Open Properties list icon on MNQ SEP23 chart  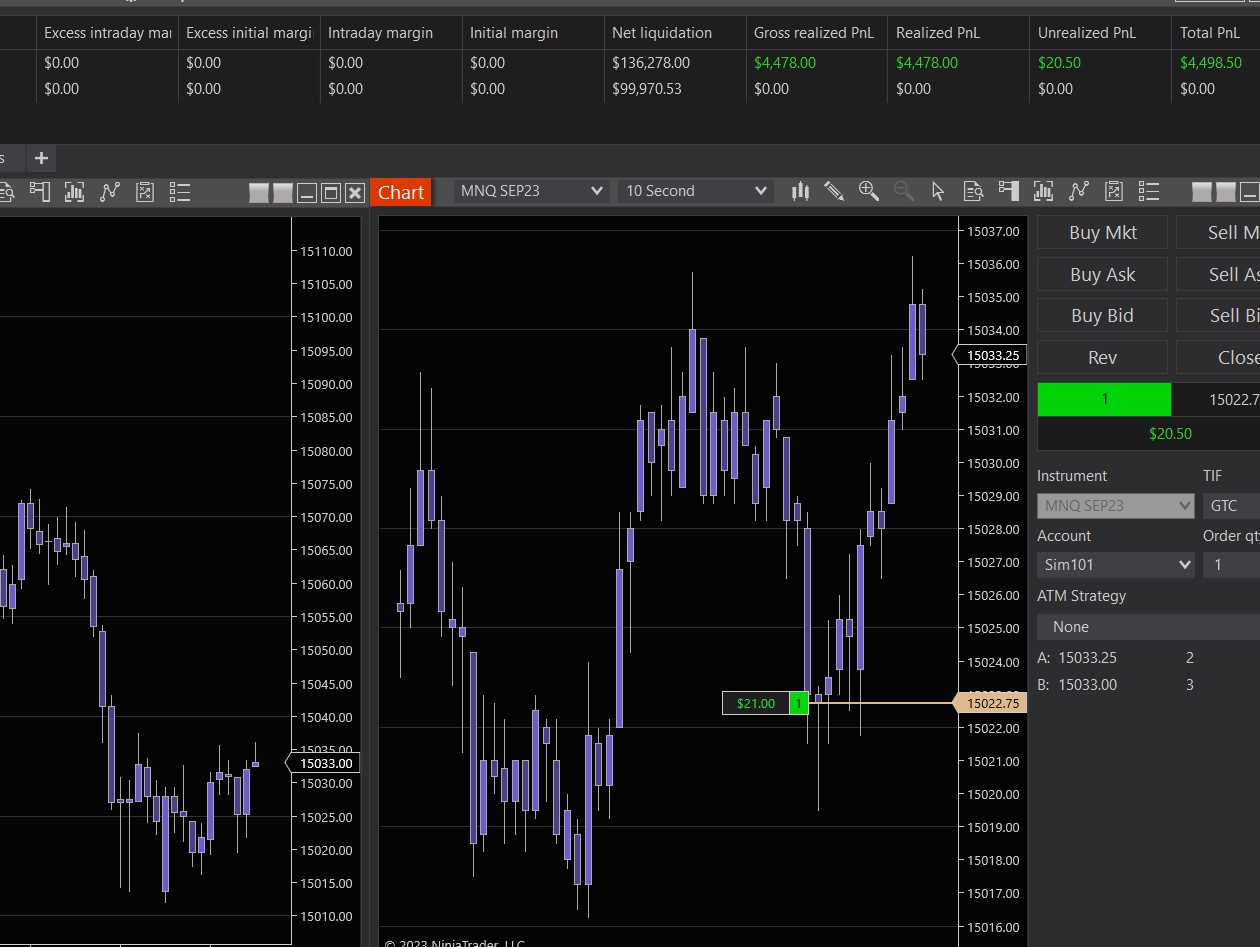pos(1148,191)
